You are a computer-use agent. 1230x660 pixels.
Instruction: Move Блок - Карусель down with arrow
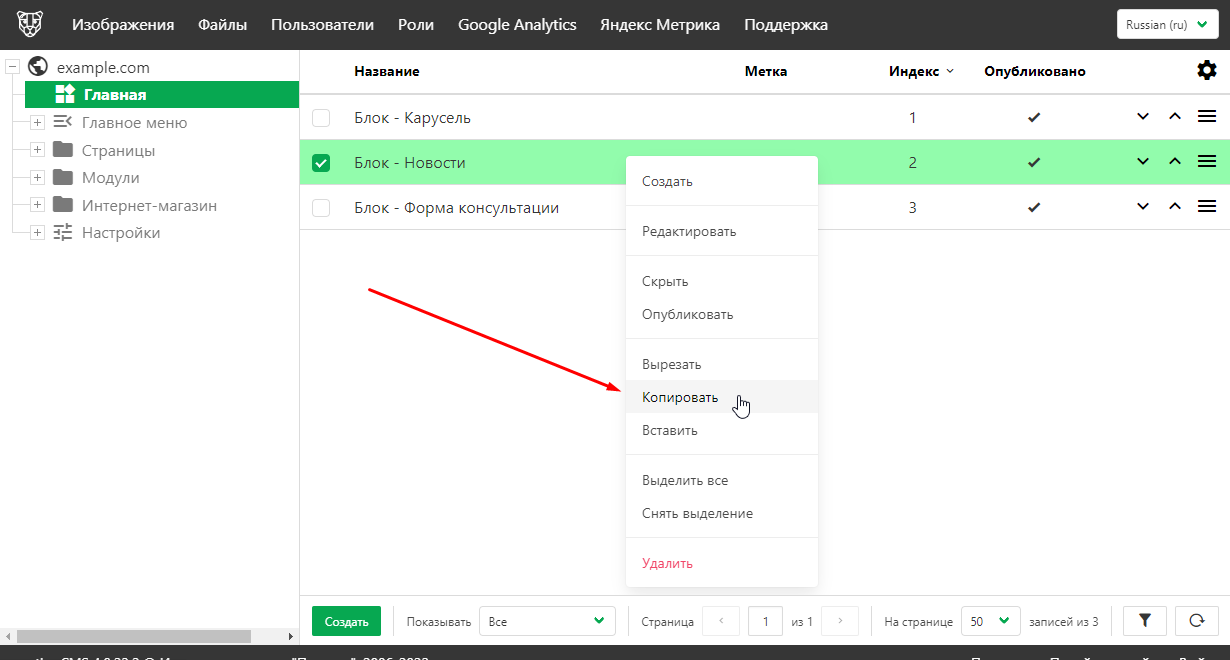pos(1143,117)
